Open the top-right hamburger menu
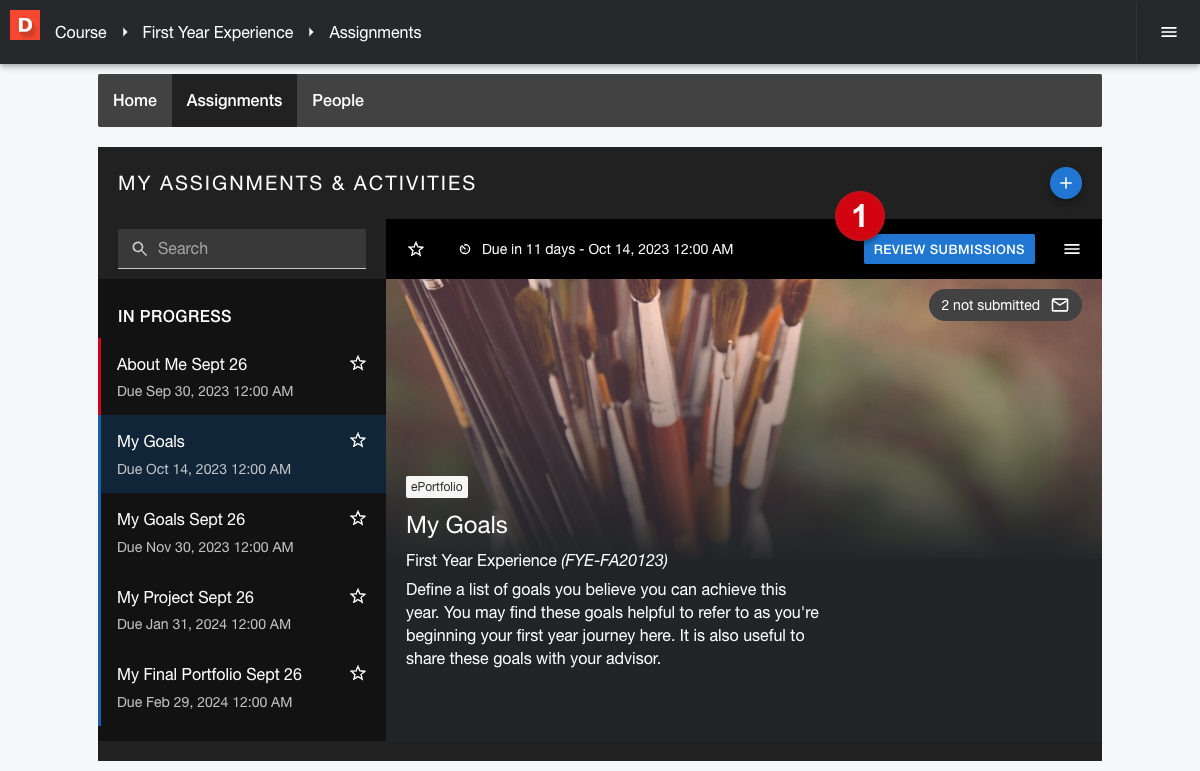Viewport: 1200px width, 771px height. coord(1168,32)
